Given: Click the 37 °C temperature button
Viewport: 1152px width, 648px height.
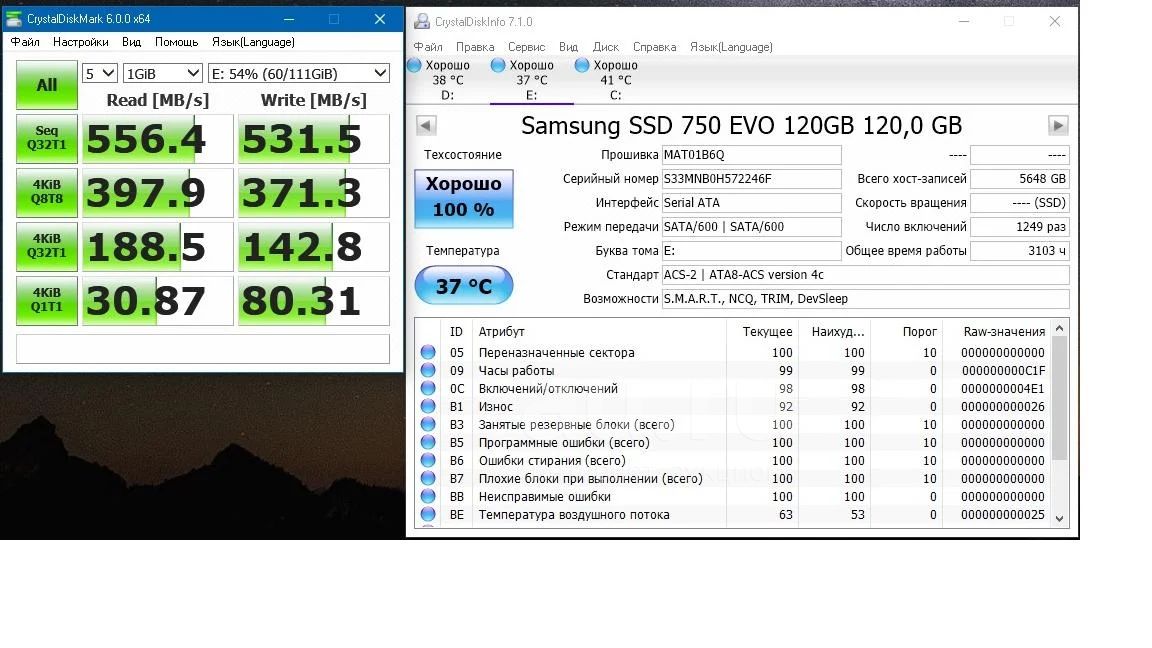Looking at the screenshot, I should (x=464, y=286).
